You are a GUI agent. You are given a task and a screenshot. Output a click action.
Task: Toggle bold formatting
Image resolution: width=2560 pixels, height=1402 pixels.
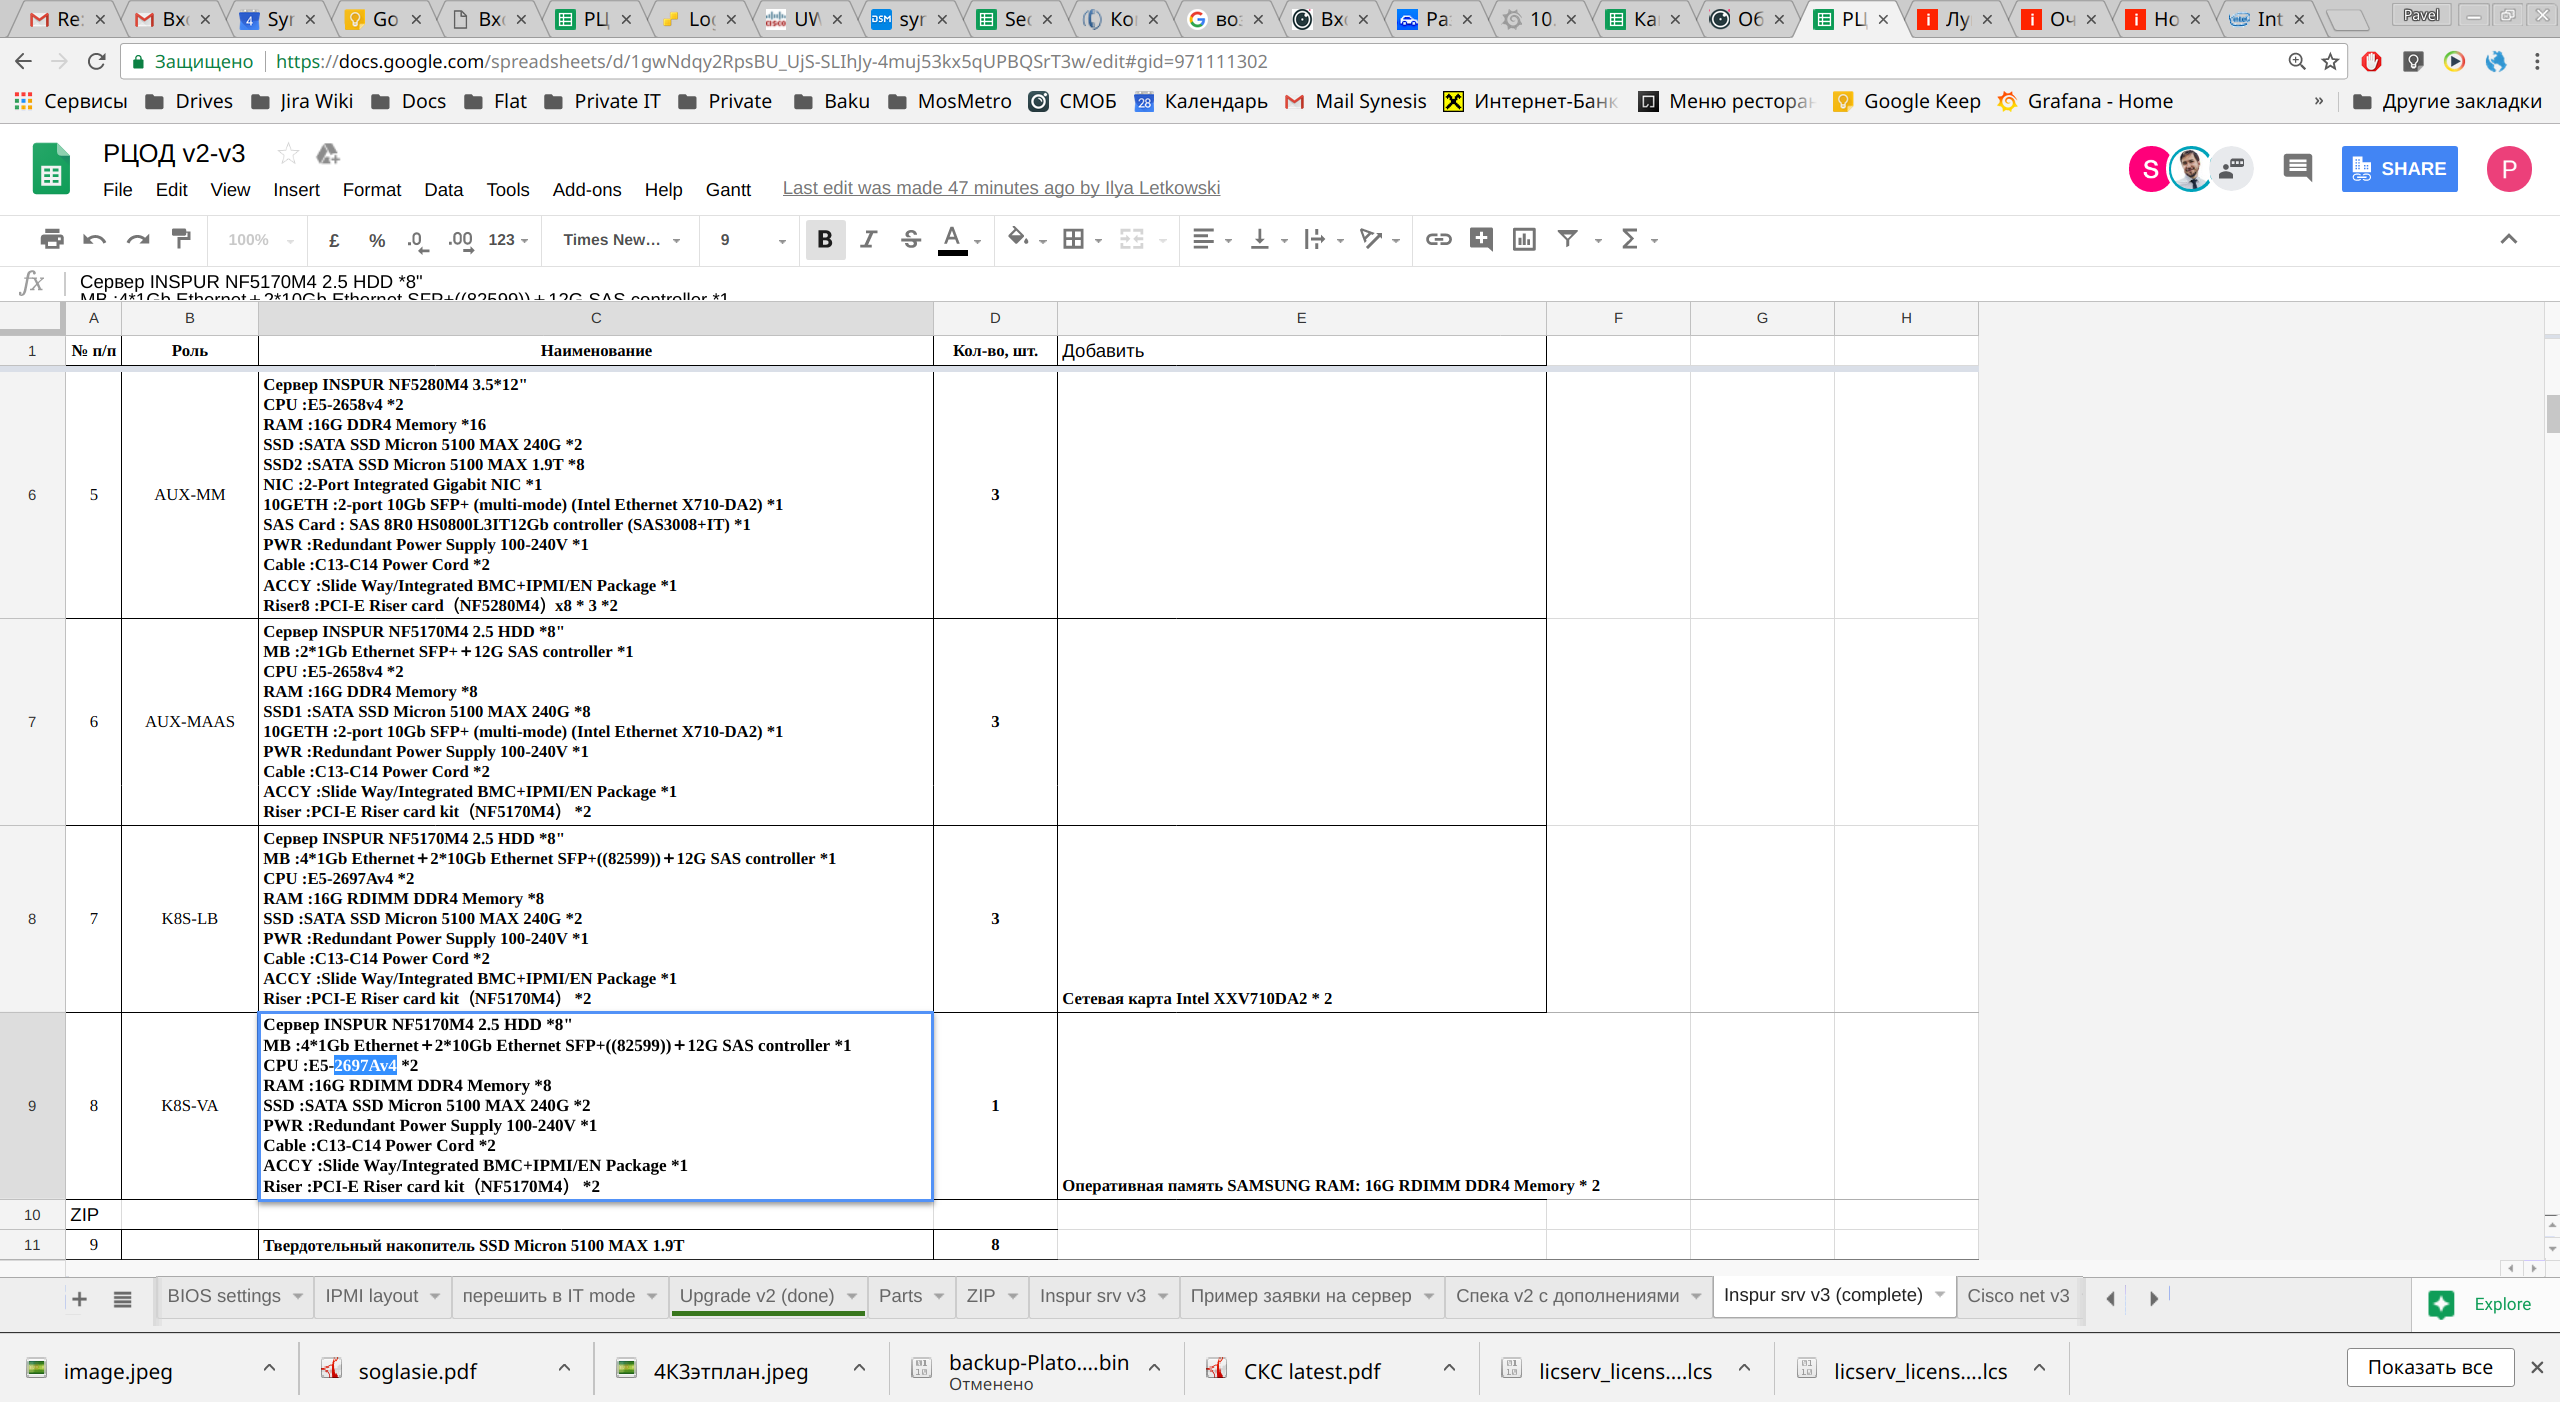(x=825, y=239)
